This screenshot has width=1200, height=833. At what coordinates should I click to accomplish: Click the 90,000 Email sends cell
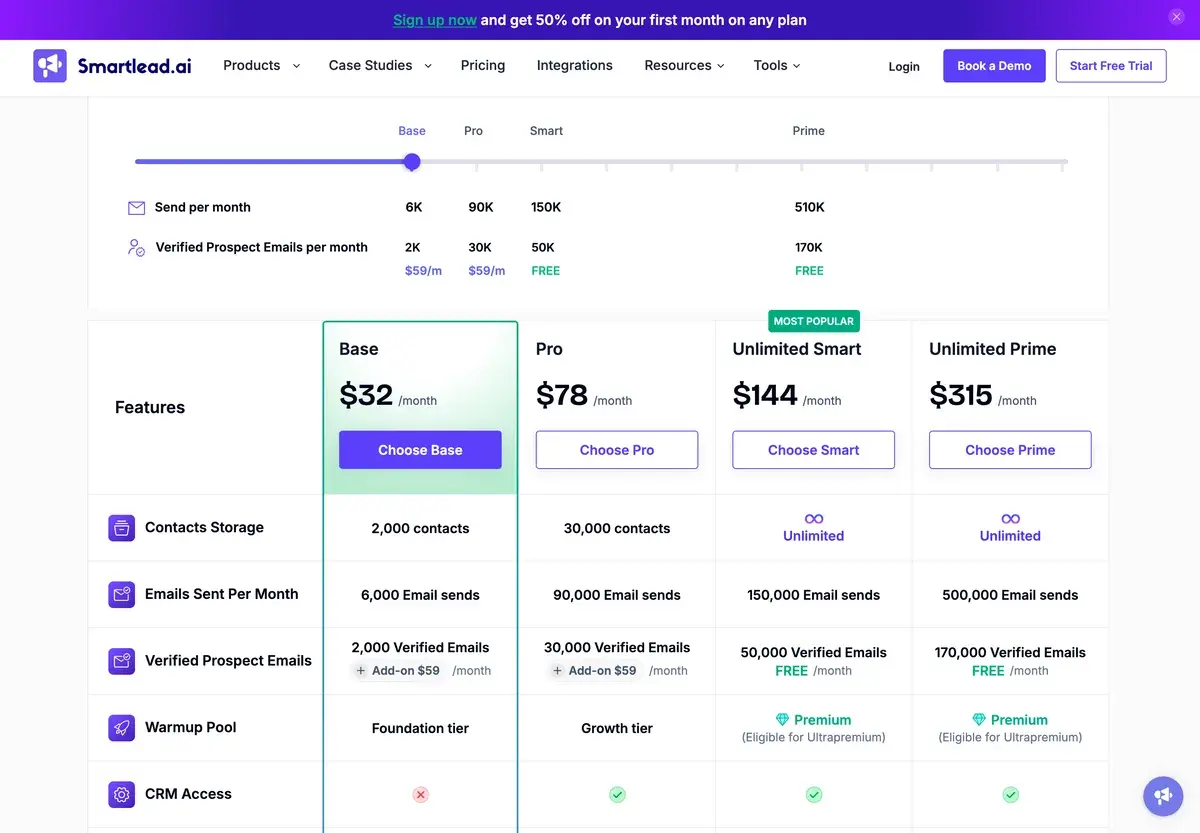(617, 595)
